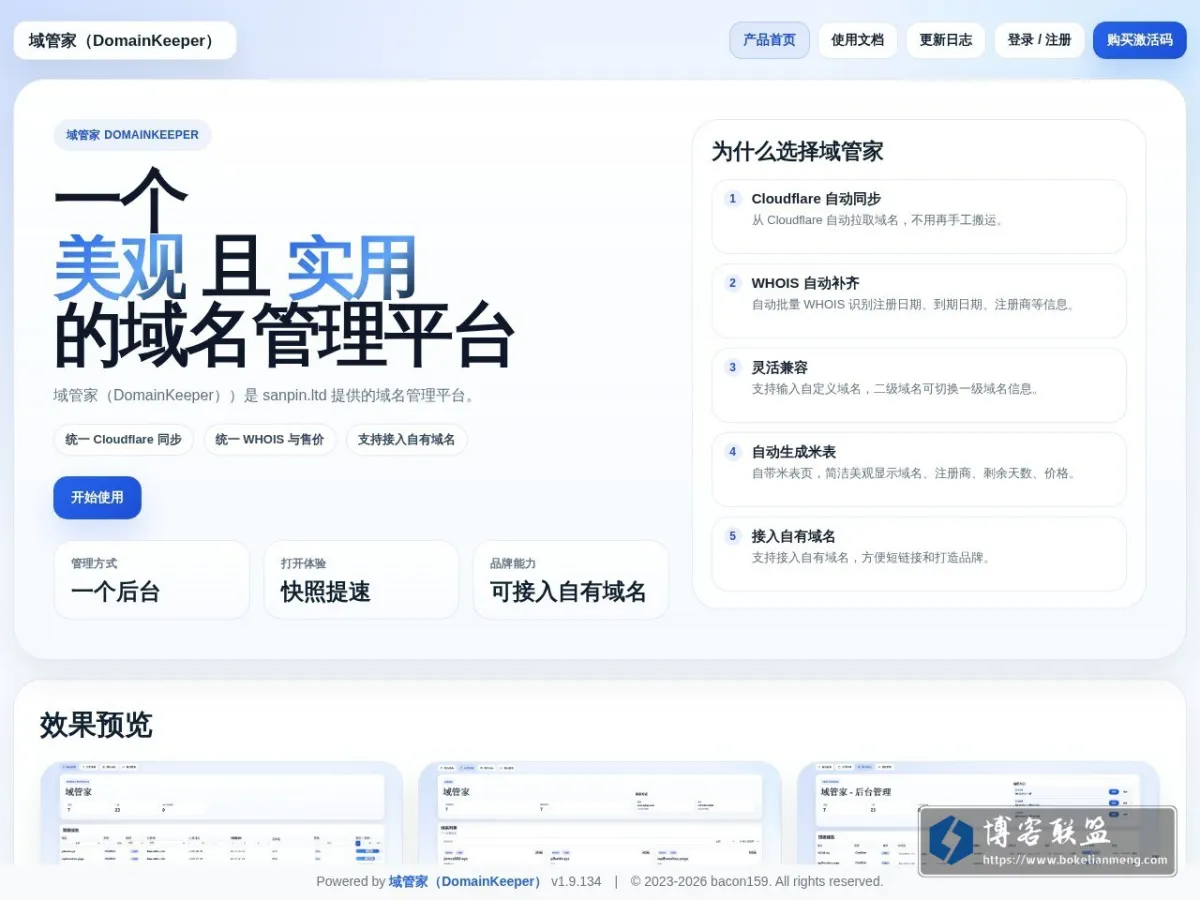
Task: Click the 接入自有域名 feature heading
Action: 794,536
